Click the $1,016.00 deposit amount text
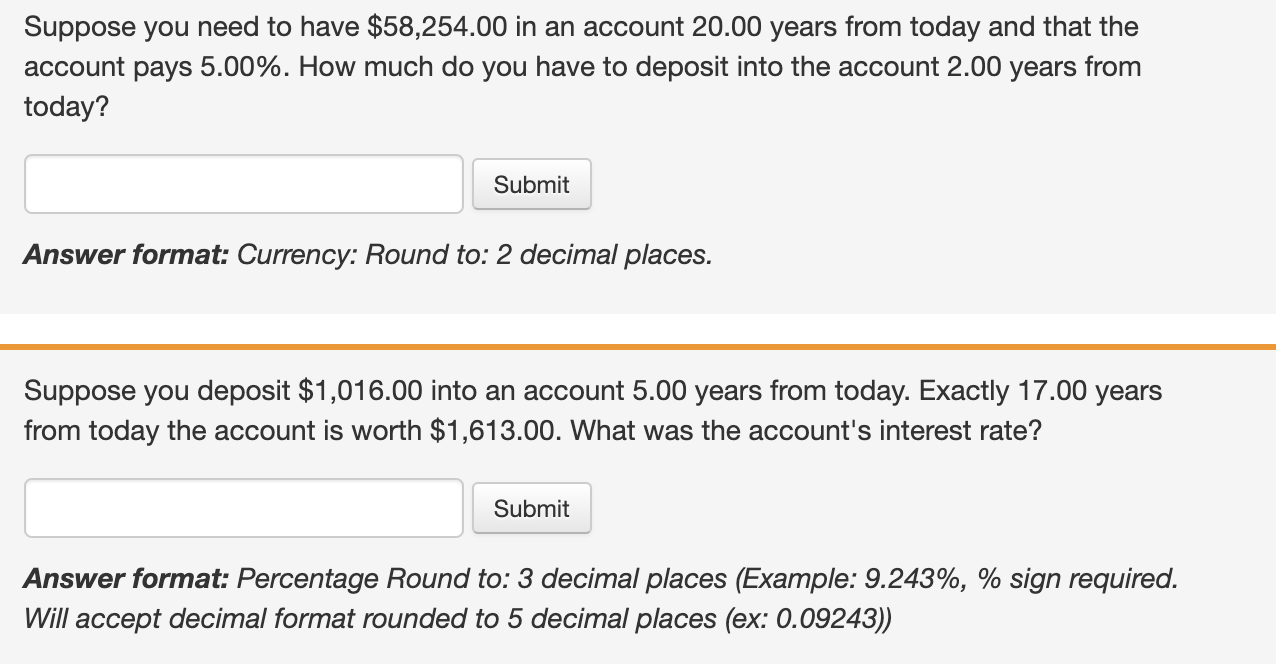The width and height of the screenshot is (1276, 664). click(x=360, y=391)
